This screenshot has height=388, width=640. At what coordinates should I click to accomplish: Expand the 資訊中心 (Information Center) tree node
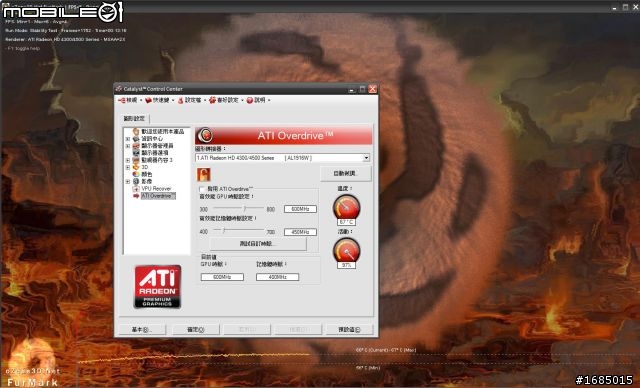click(128, 139)
